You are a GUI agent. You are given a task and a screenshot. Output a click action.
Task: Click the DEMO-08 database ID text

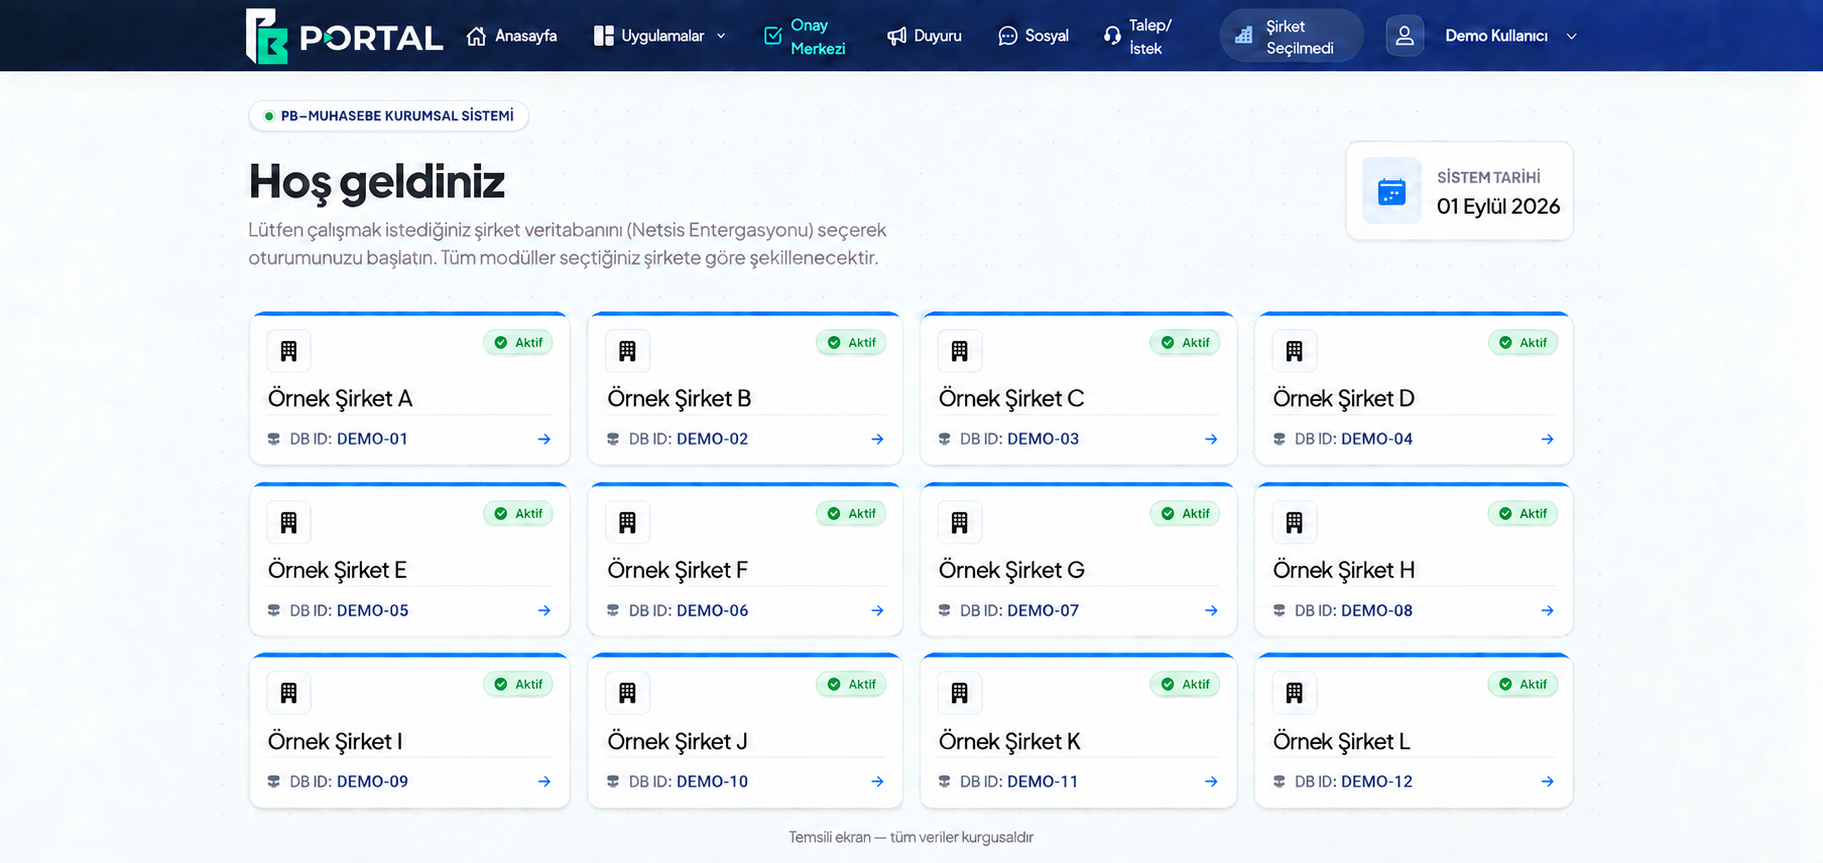coord(1377,610)
